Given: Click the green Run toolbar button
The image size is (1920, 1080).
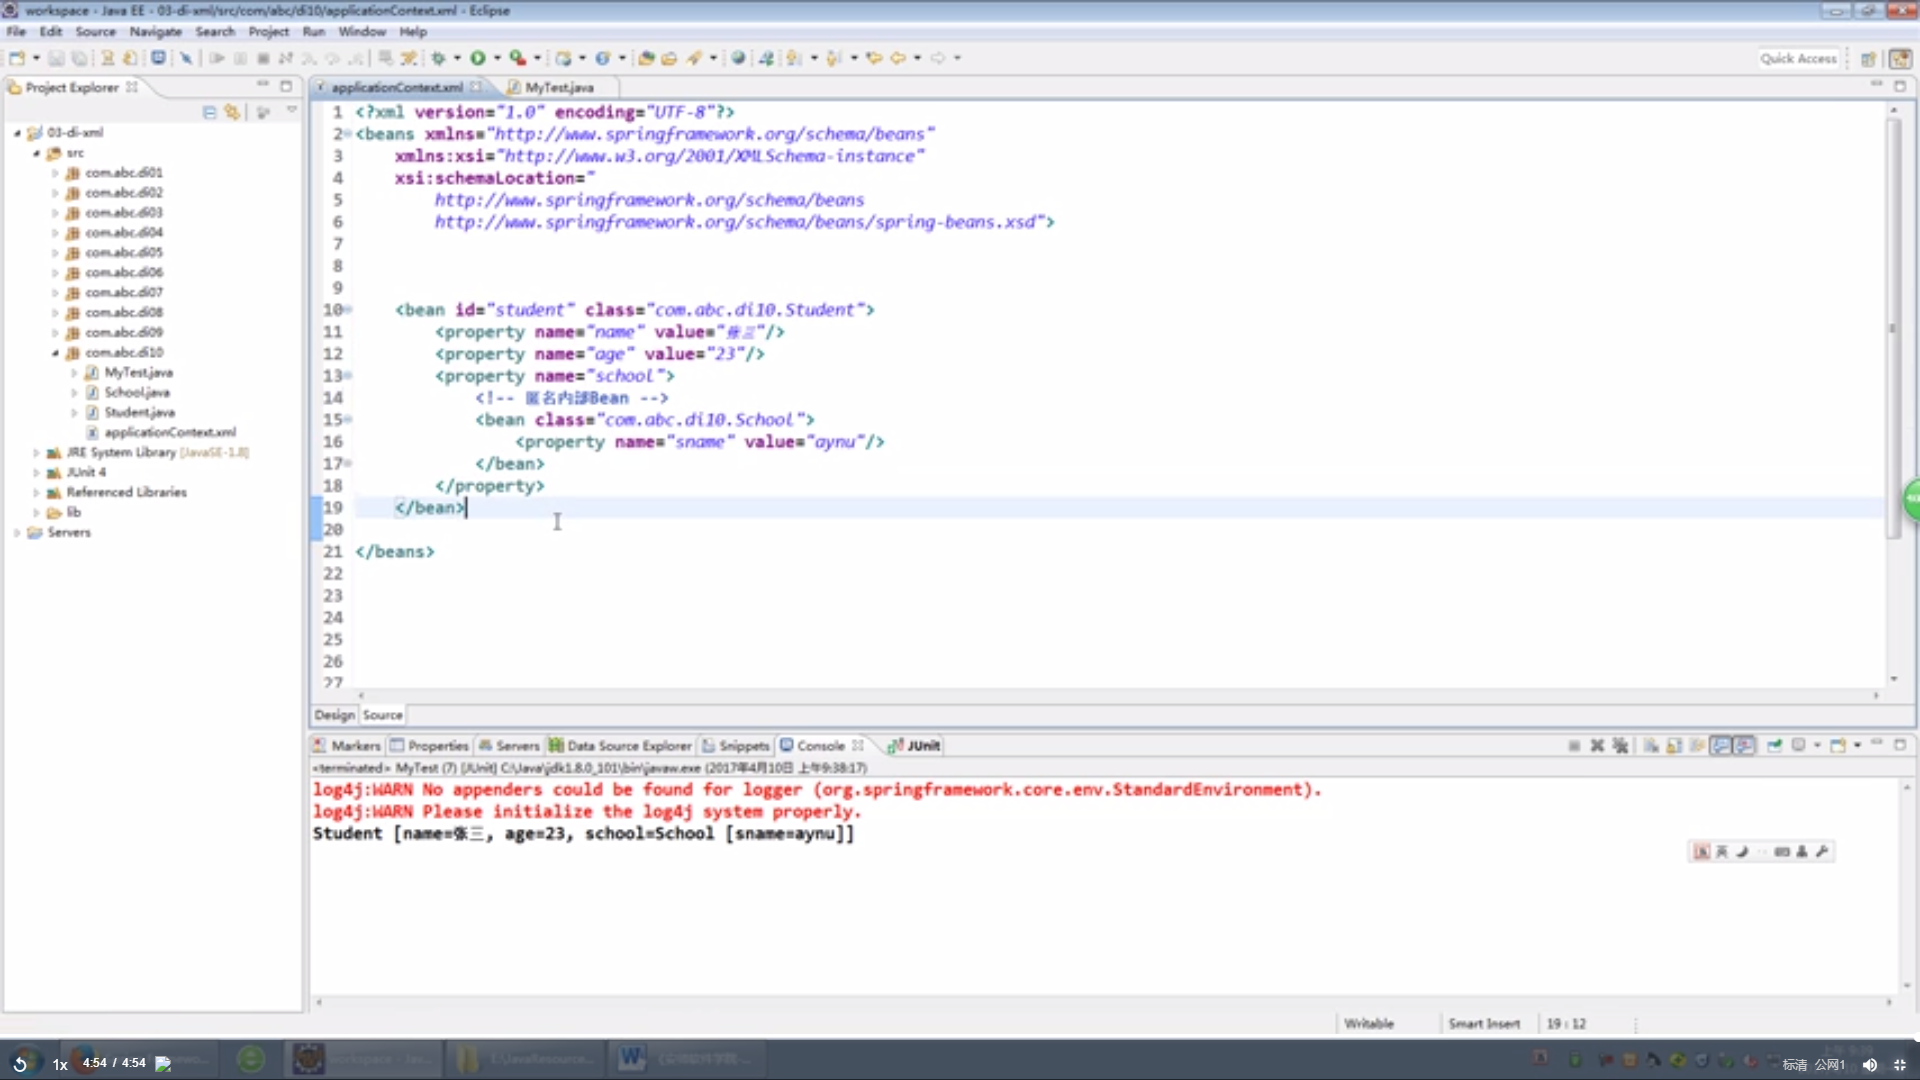Looking at the screenshot, I should tap(478, 58).
